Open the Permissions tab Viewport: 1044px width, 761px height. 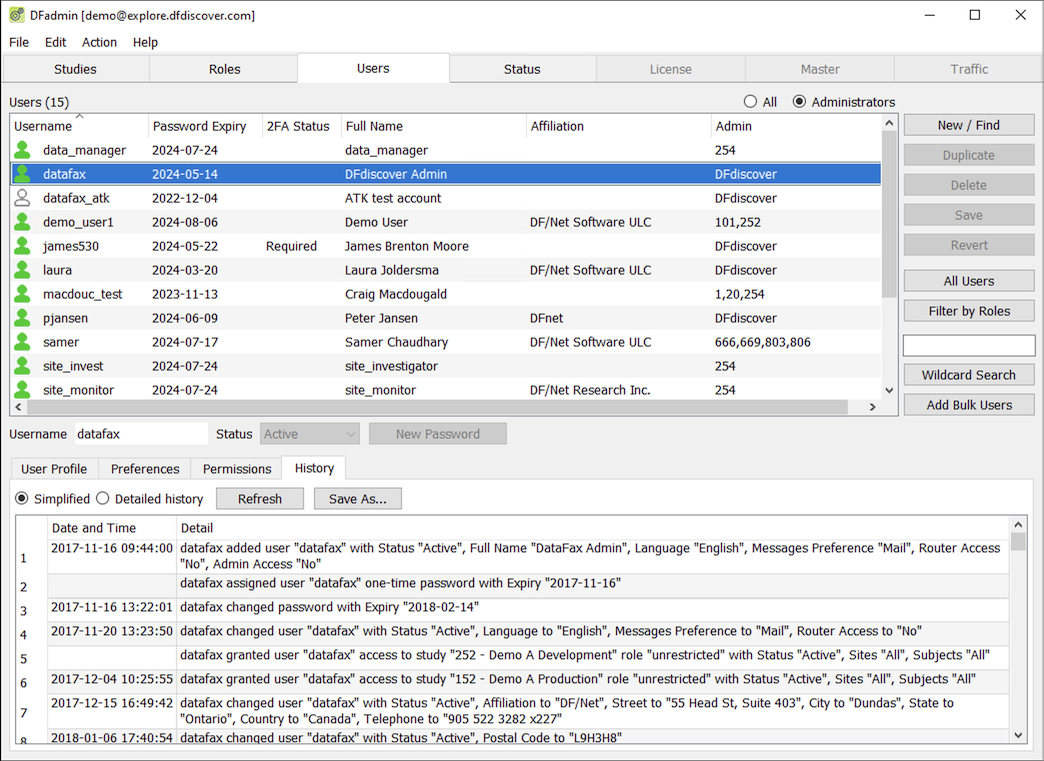[x=237, y=469]
